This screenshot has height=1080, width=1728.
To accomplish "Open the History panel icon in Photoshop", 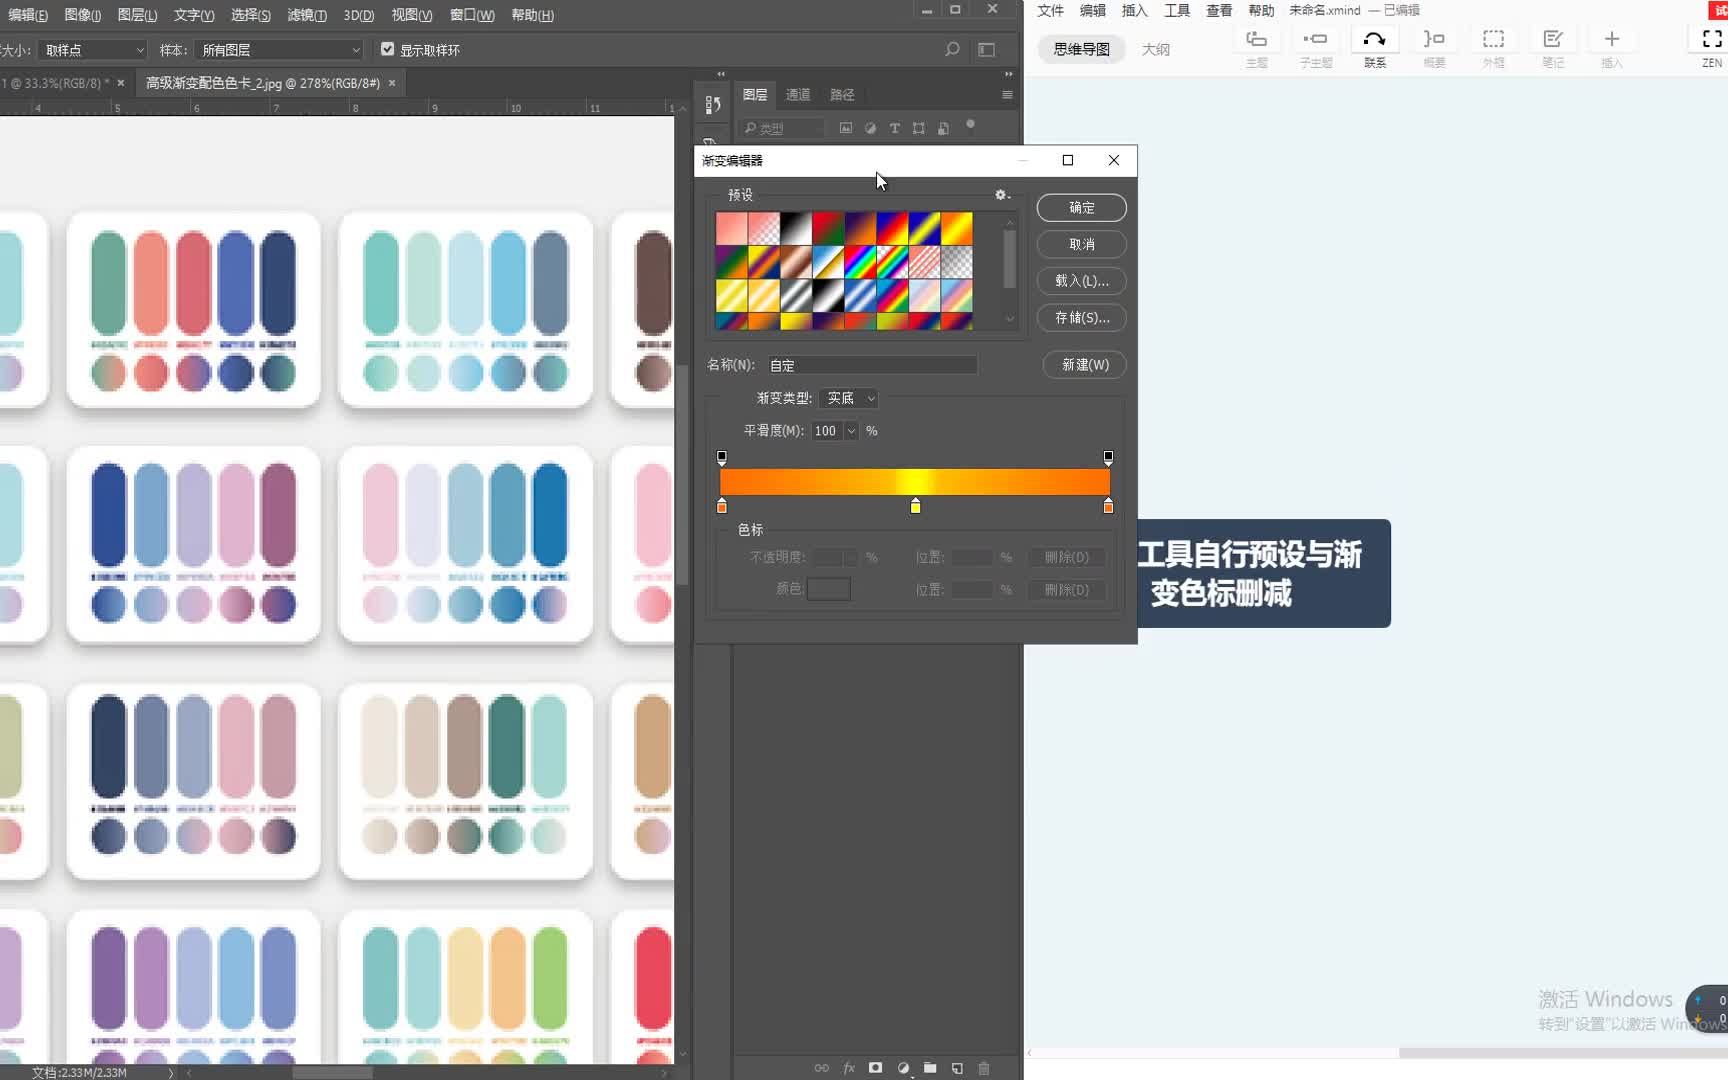I will (713, 104).
